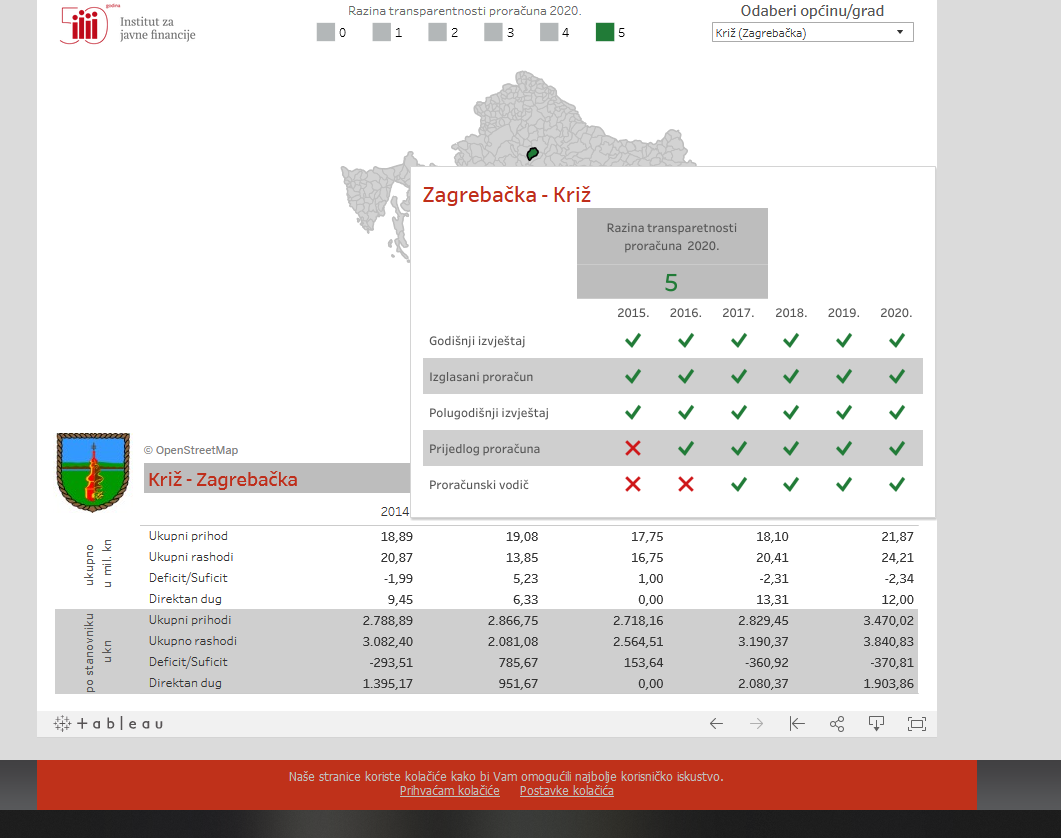Select the gray level 0 legend swatch
The image size is (1061, 838).
pyautogui.click(x=326, y=32)
